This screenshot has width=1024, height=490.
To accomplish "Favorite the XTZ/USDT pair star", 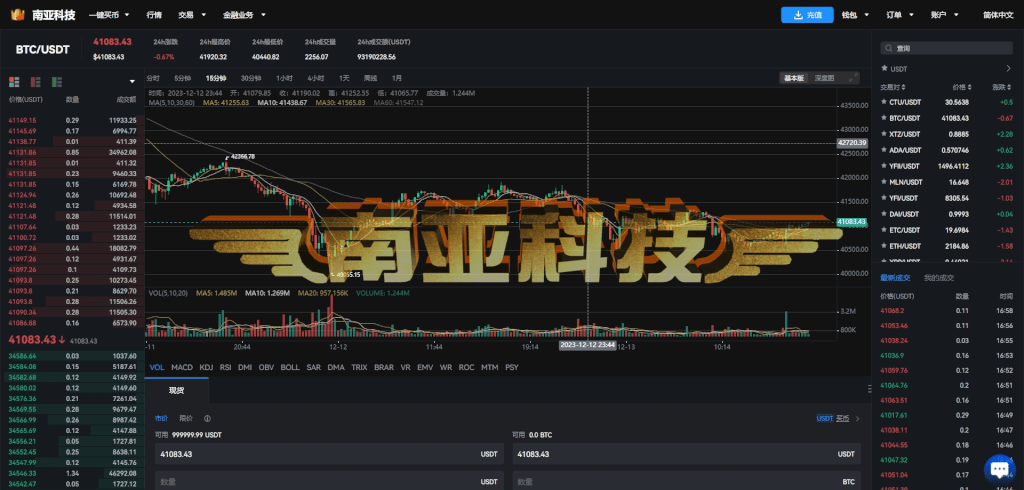I will click(884, 134).
